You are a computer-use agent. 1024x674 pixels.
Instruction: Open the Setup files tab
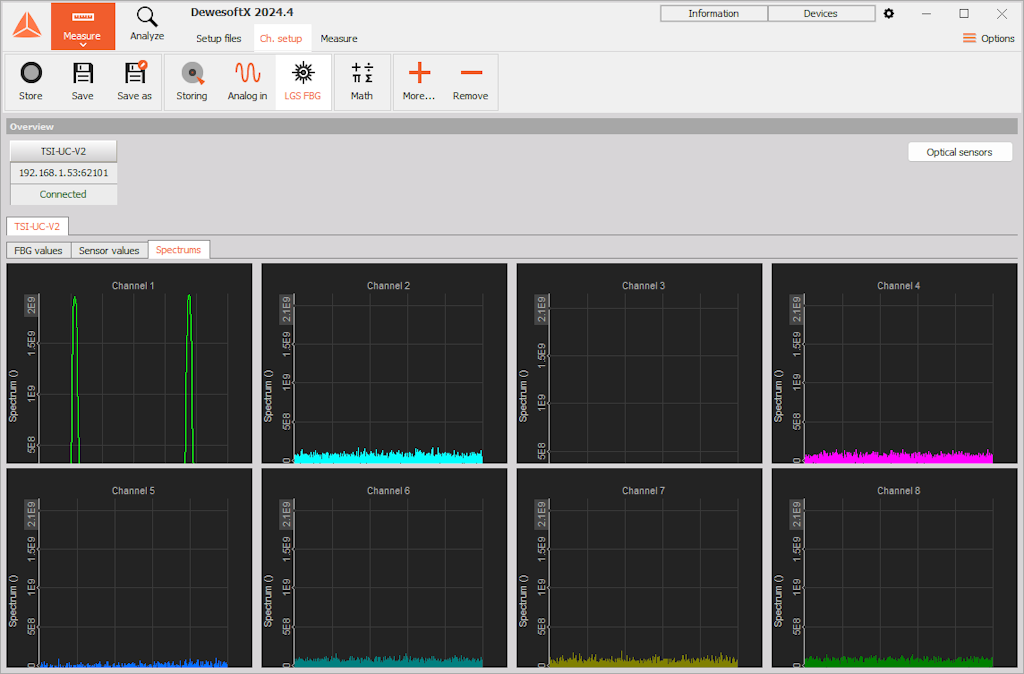pyautogui.click(x=219, y=39)
